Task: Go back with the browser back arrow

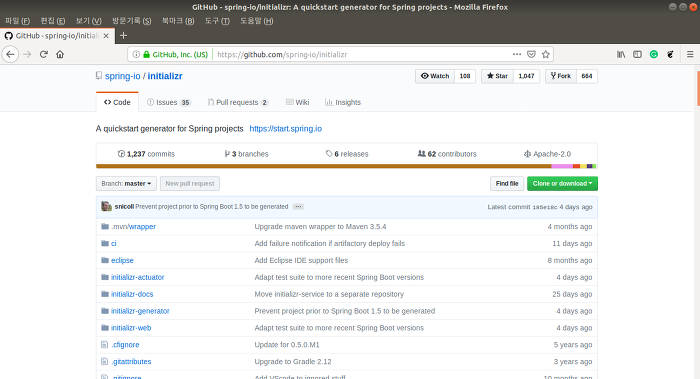Action: [10, 54]
